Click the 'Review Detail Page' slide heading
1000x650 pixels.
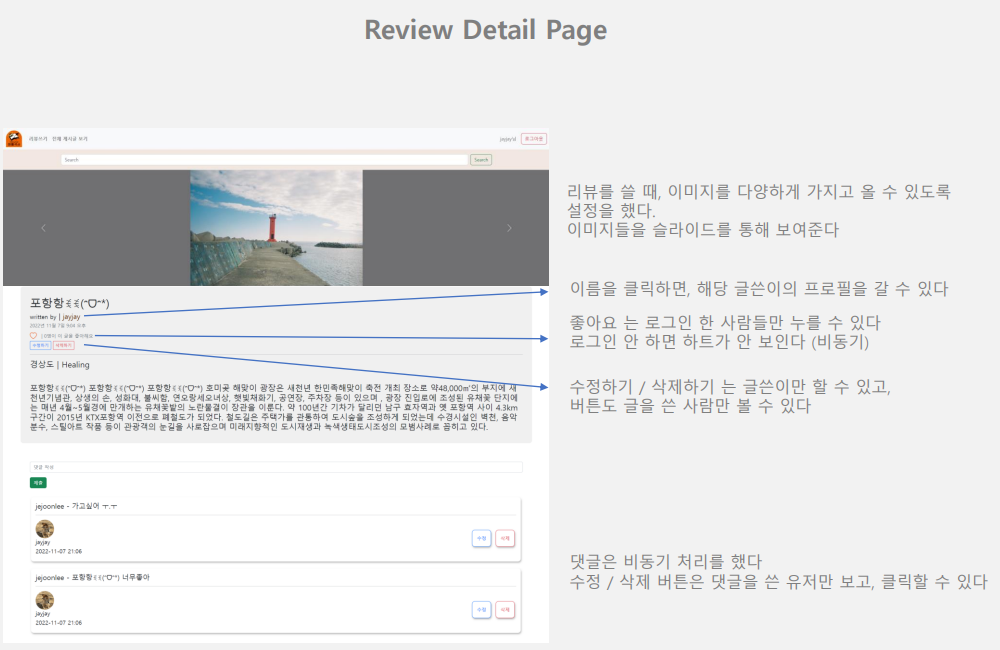tap(485, 30)
